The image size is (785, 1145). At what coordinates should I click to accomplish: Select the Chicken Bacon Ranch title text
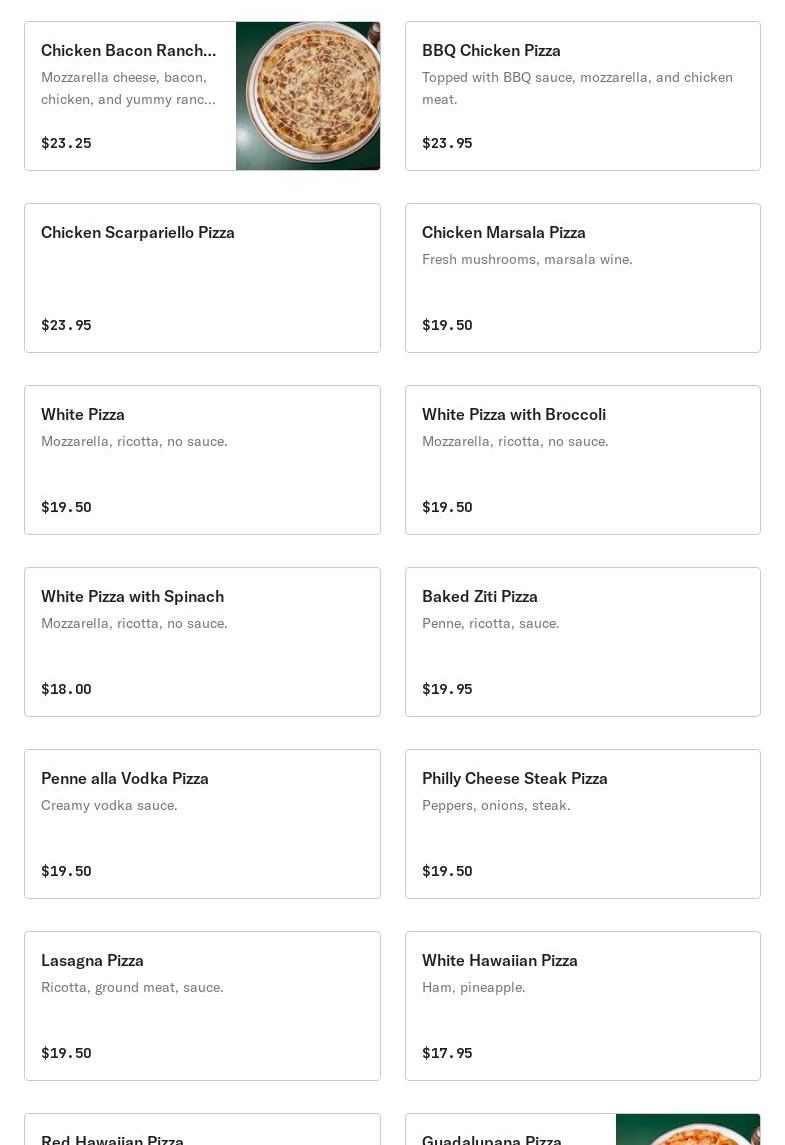[x=129, y=50]
